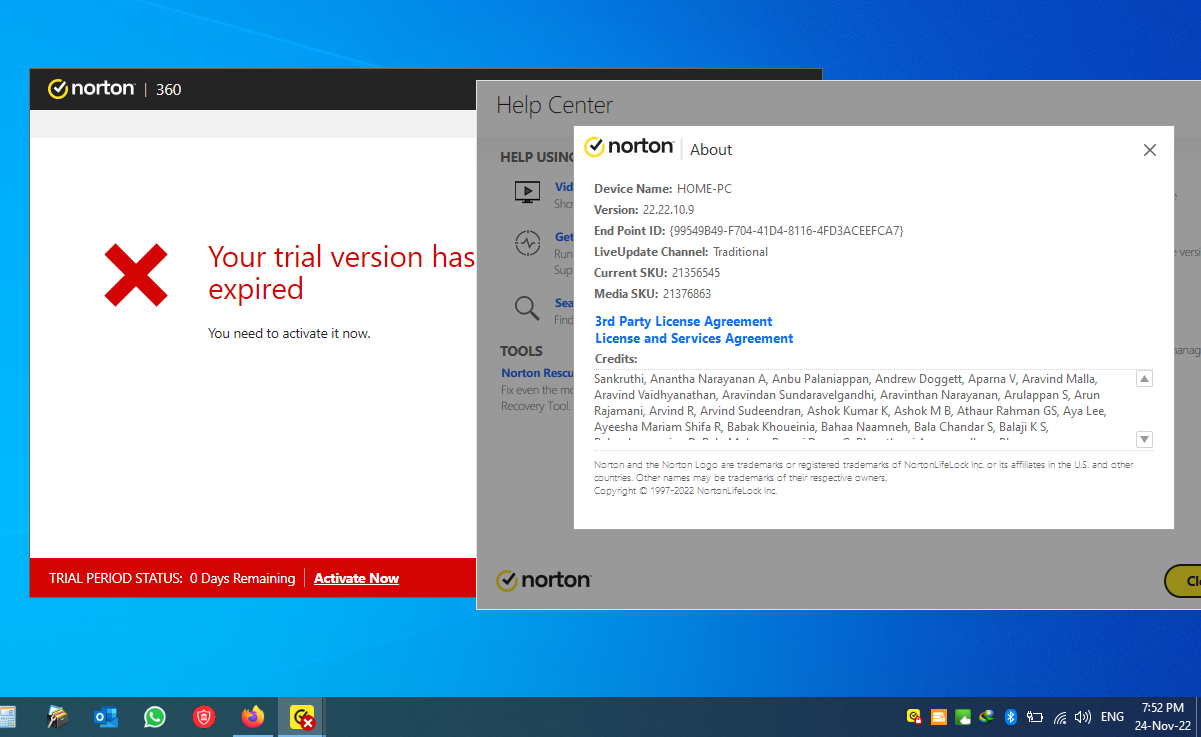1201x737 pixels.
Task: Click the Norton logo in 360 title bar
Action: 91,89
